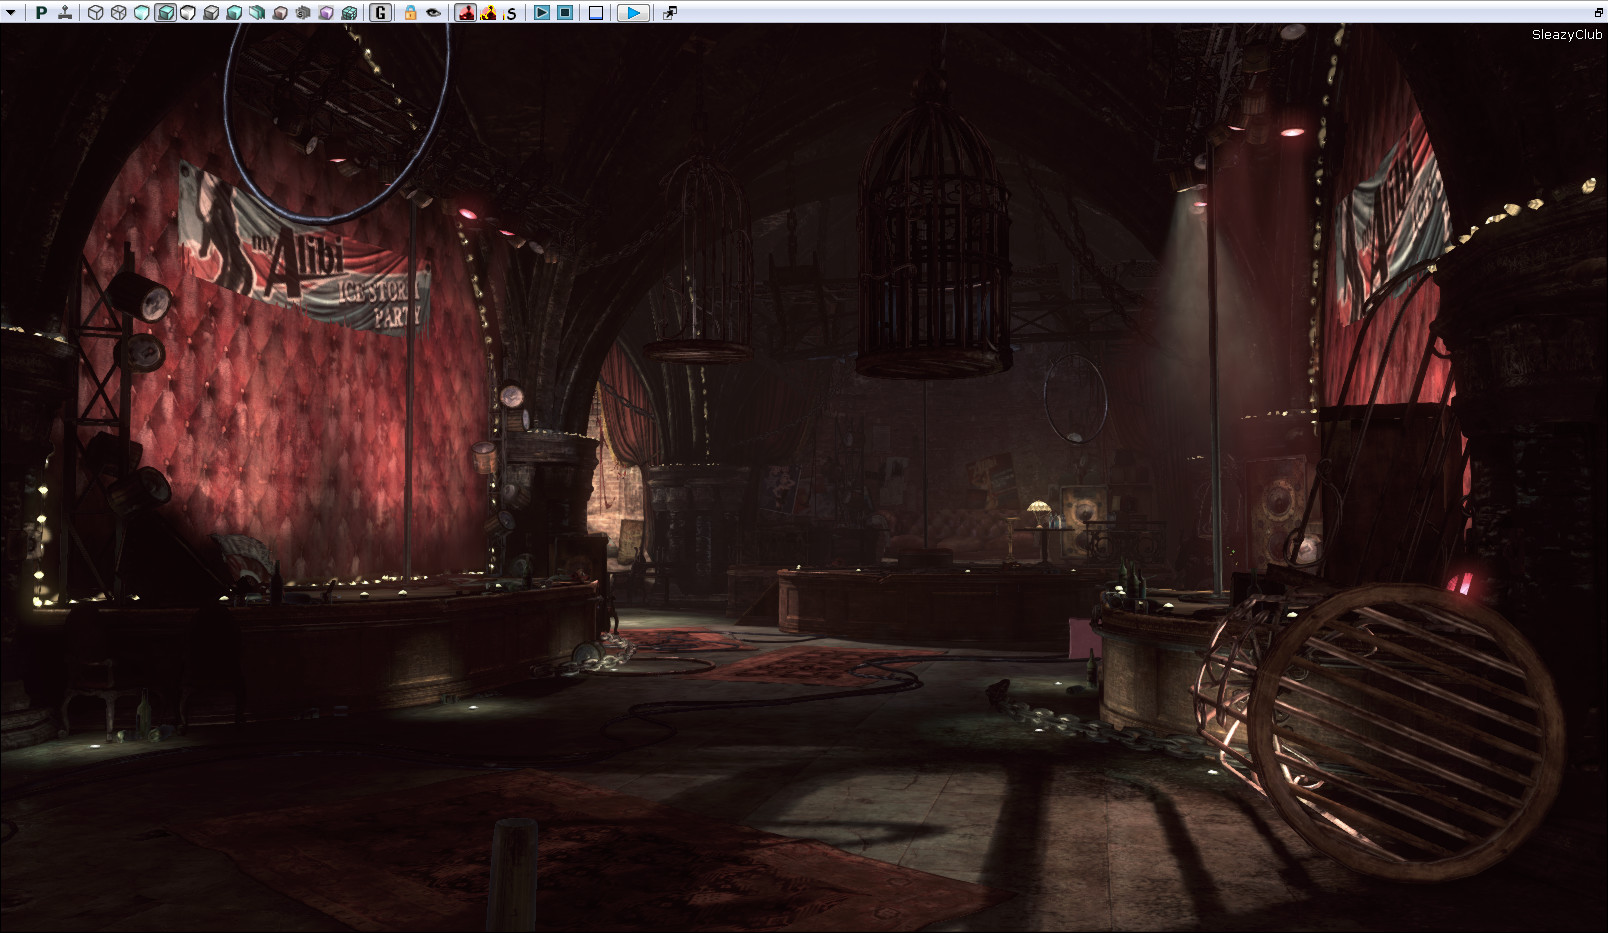The image size is (1608, 933).
Task: Select the Wireframe cube view mode
Action: [118, 13]
